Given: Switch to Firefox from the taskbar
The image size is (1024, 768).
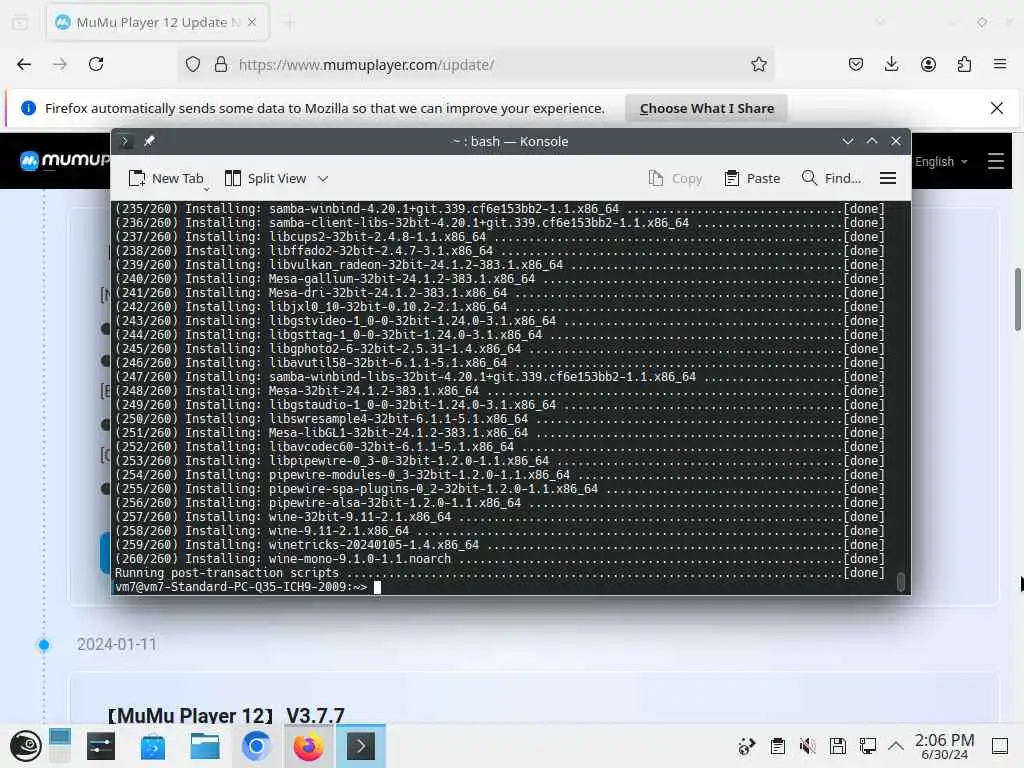Looking at the screenshot, I should click(308, 746).
